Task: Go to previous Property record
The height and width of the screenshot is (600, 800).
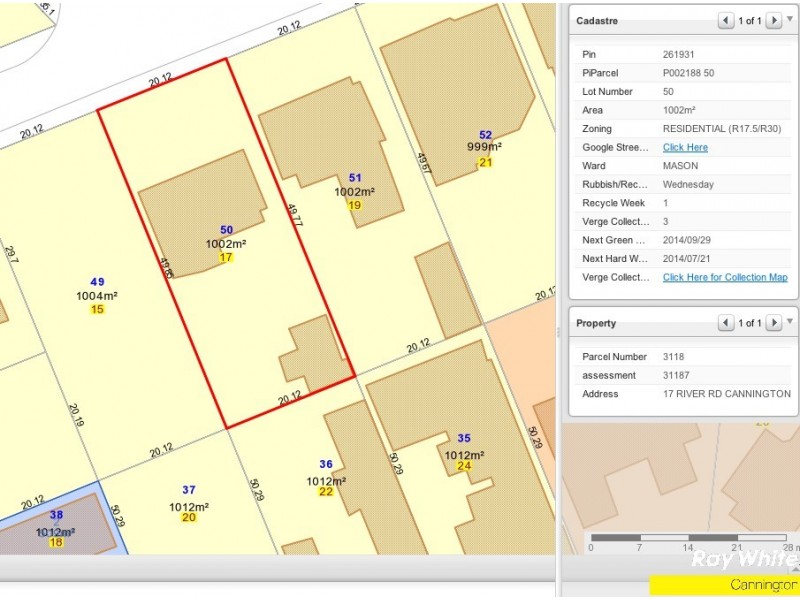Action: point(725,323)
